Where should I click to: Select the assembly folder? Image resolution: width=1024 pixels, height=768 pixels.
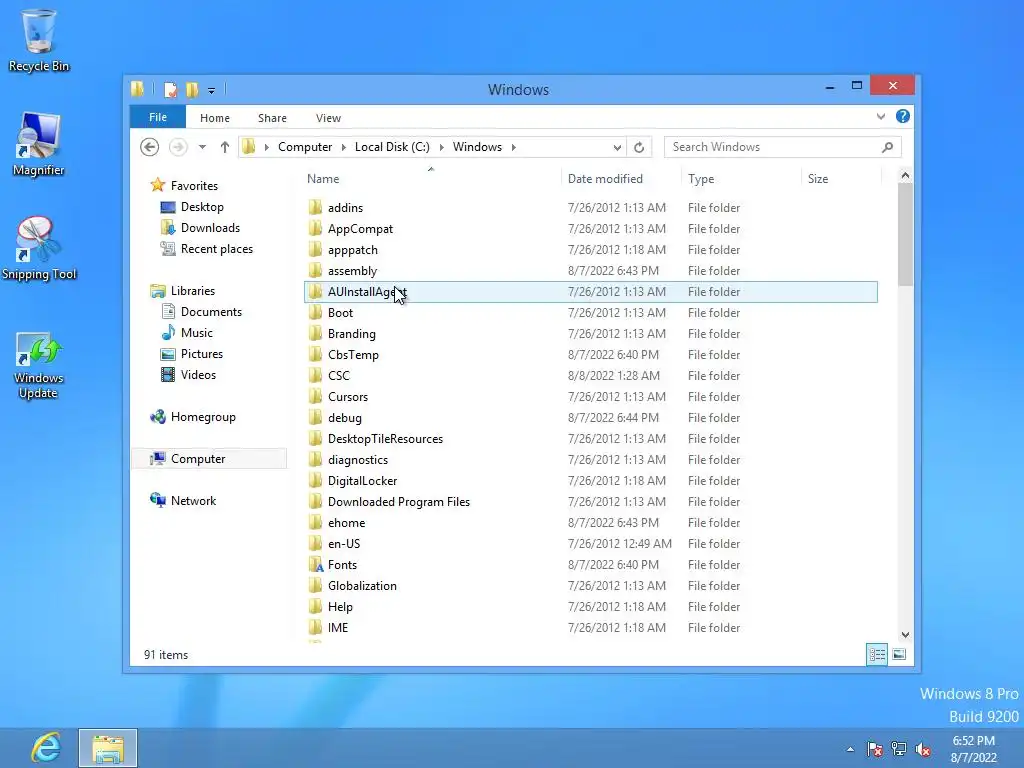[591, 270]
